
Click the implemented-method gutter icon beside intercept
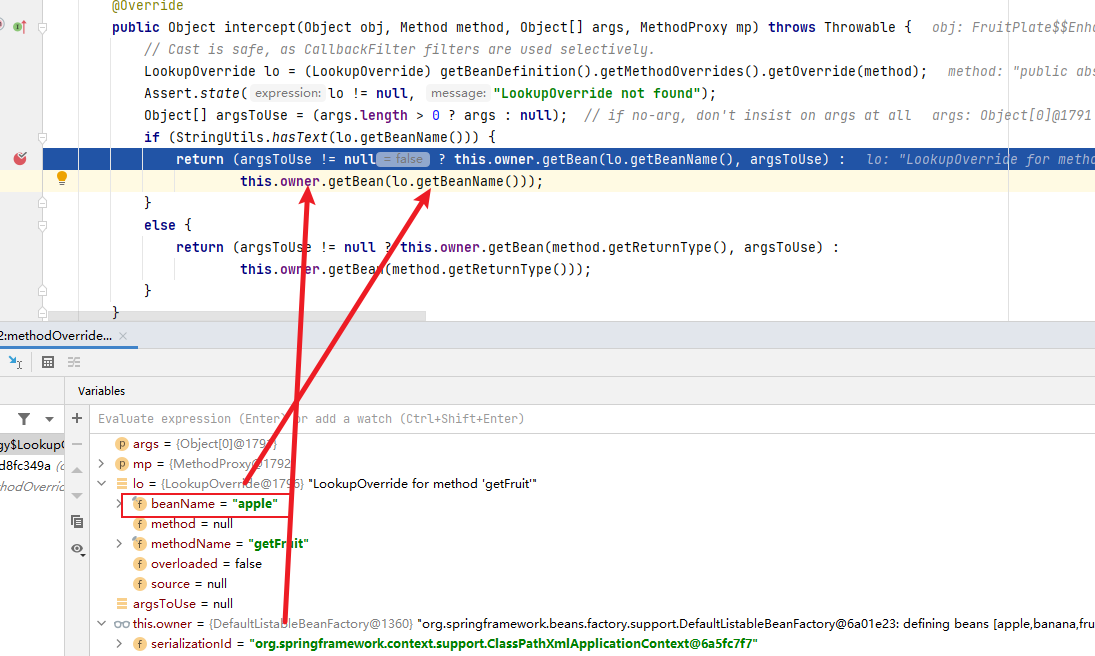[19, 27]
